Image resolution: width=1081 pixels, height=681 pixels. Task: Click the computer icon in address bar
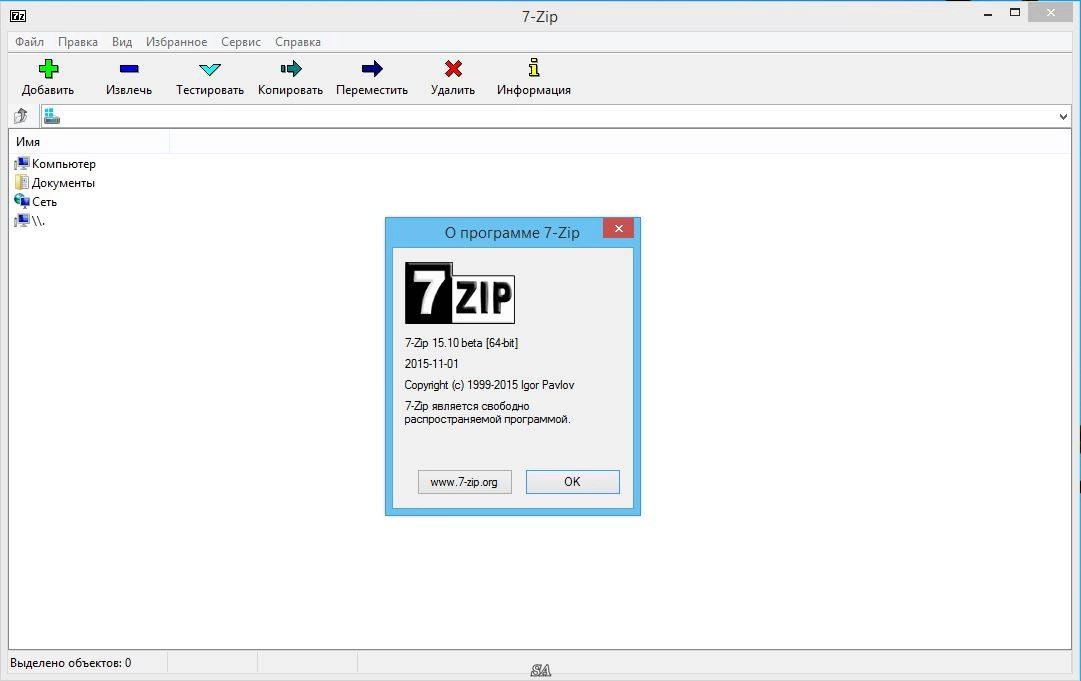pos(52,116)
